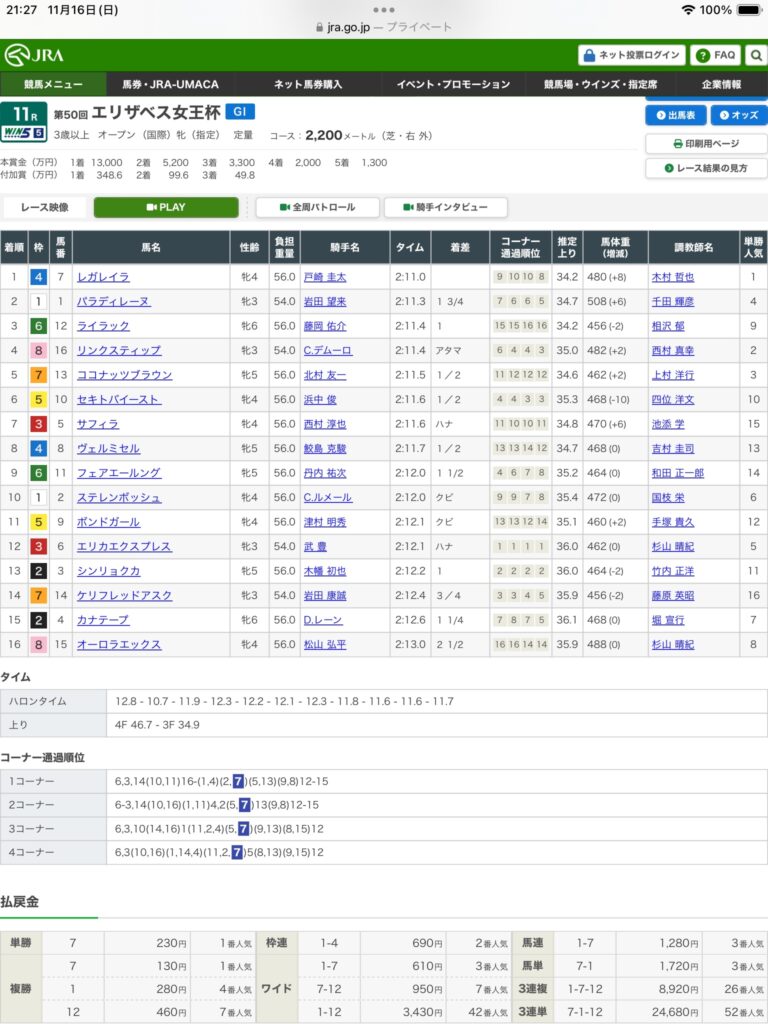Open レース結果の見方 guide
Image resolution: width=768 pixels, height=1024 pixels.
click(706, 168)
